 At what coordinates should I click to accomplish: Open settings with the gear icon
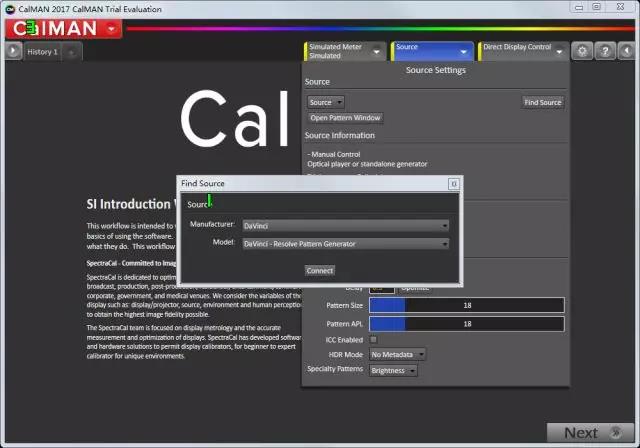point(582,51)
